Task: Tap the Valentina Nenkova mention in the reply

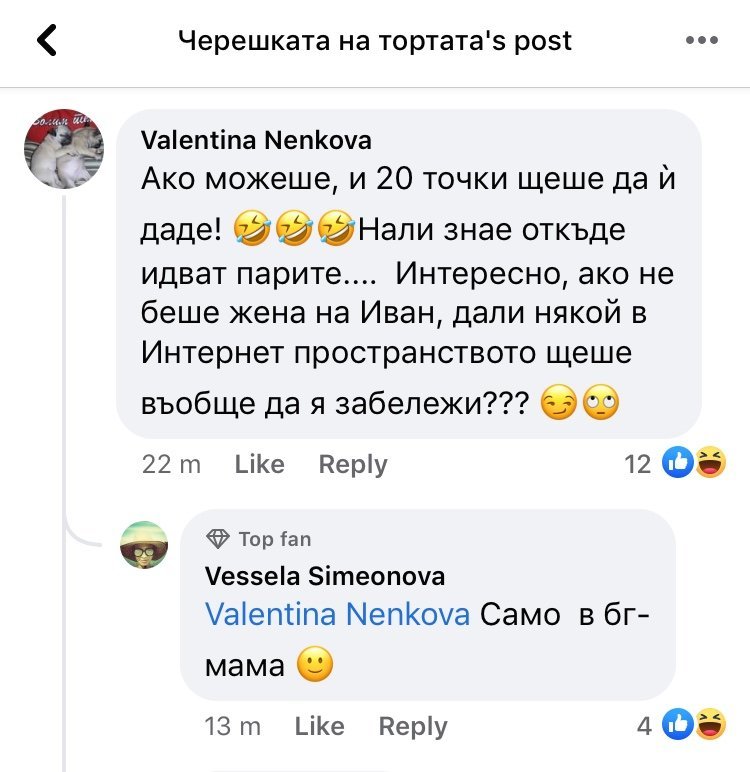Action: [x=337, y=615]
